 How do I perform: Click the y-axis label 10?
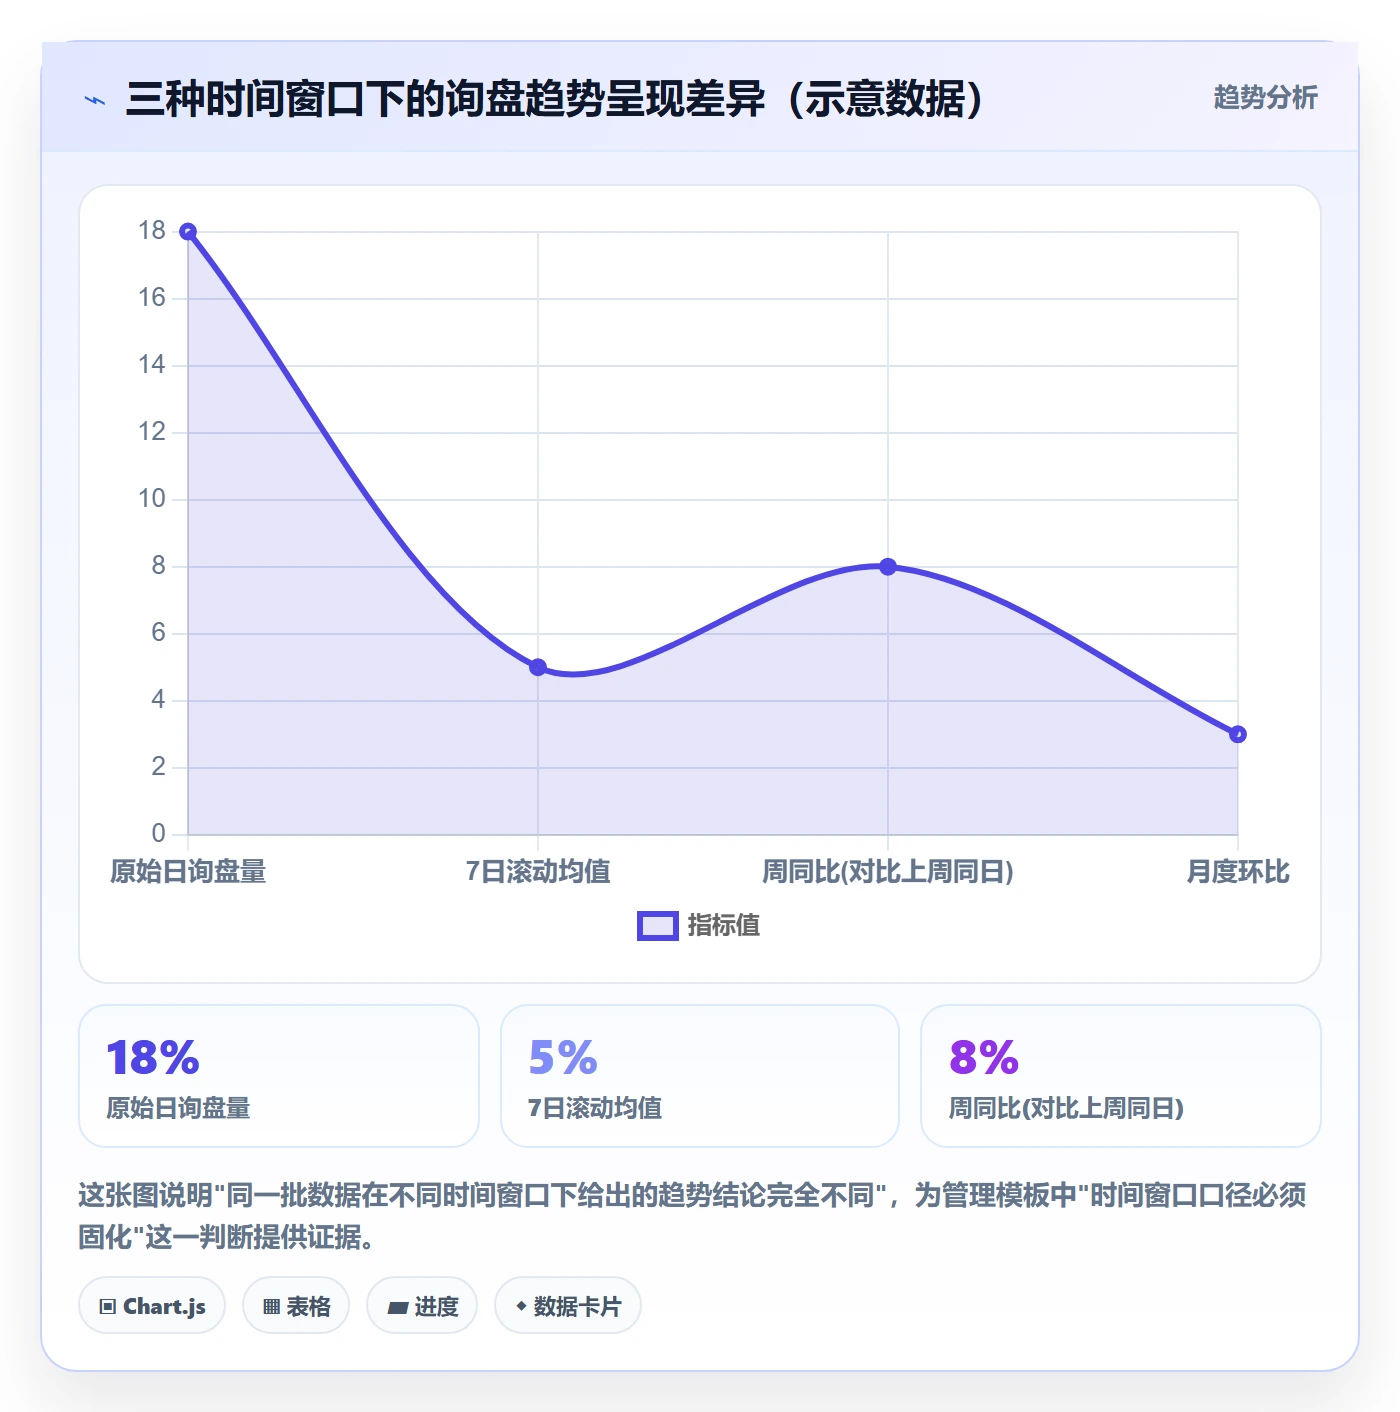(x=152, y=499)
